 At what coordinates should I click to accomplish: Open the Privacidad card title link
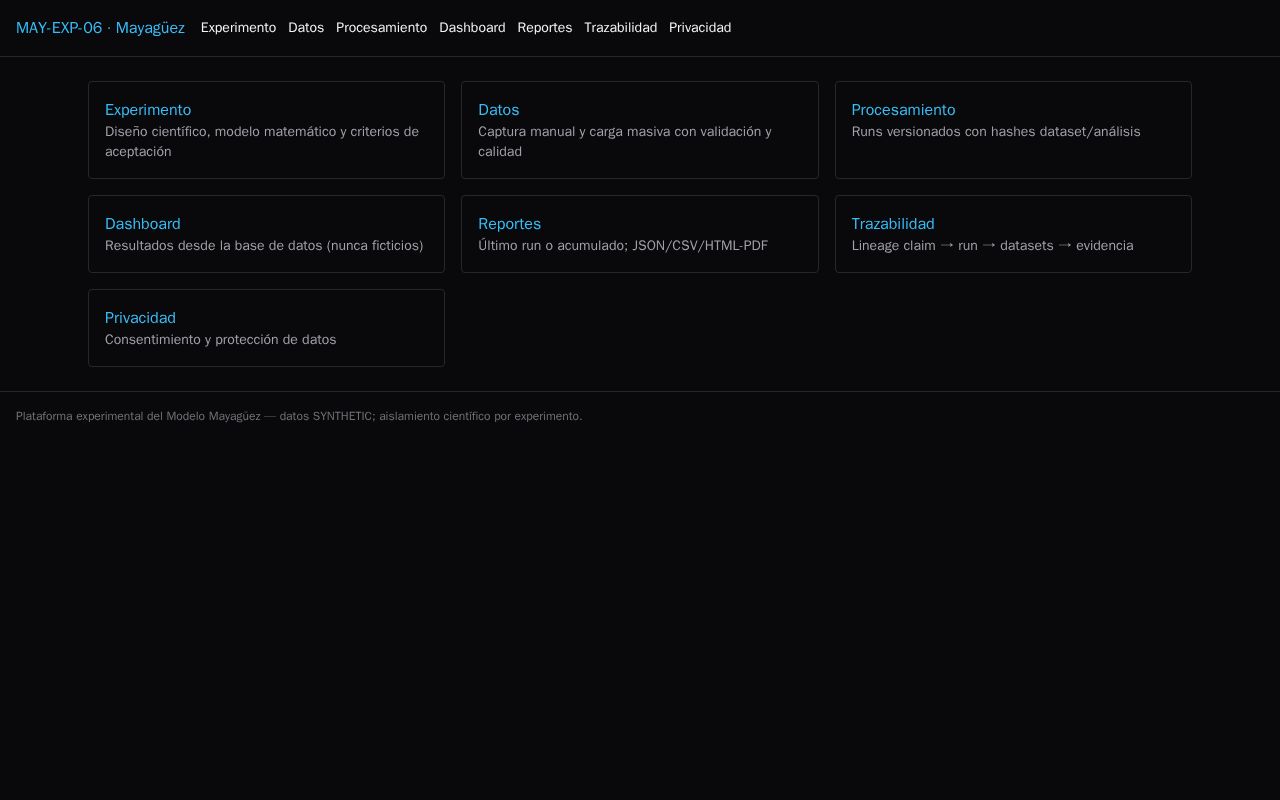(140, 318)
